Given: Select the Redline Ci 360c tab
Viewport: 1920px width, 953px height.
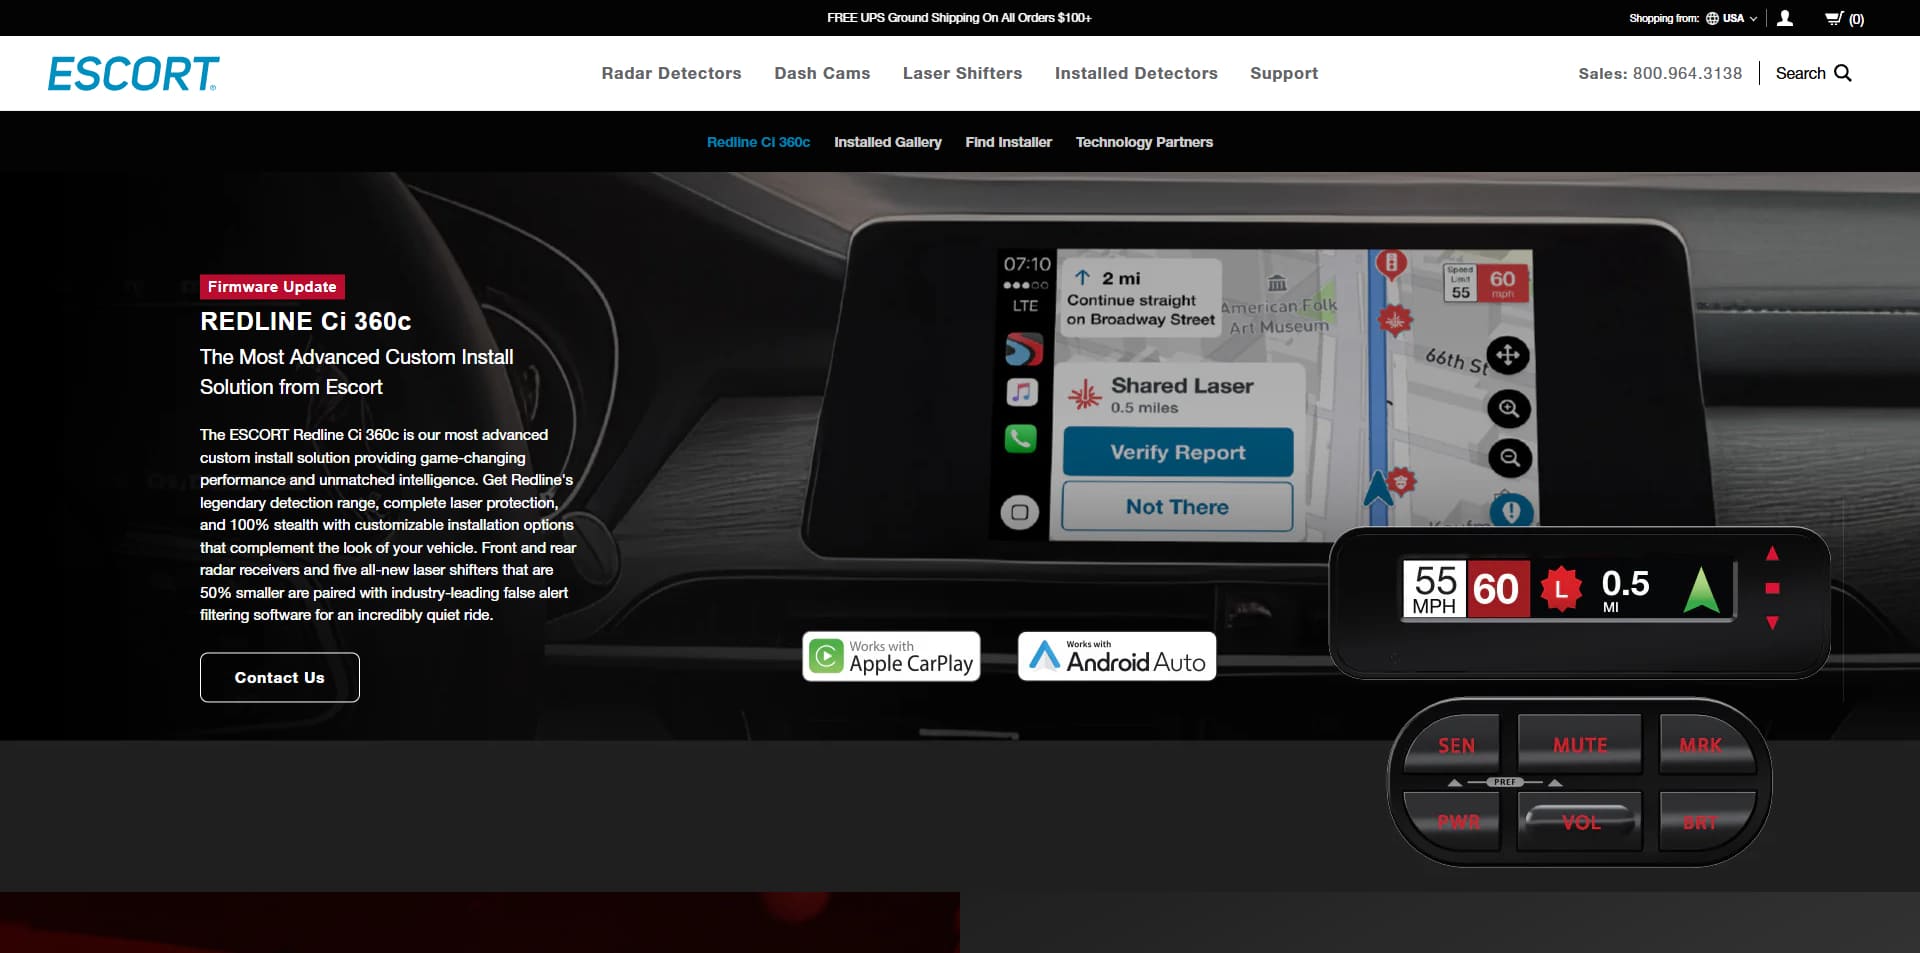Looking at the screenshot, I should [758, 142].
